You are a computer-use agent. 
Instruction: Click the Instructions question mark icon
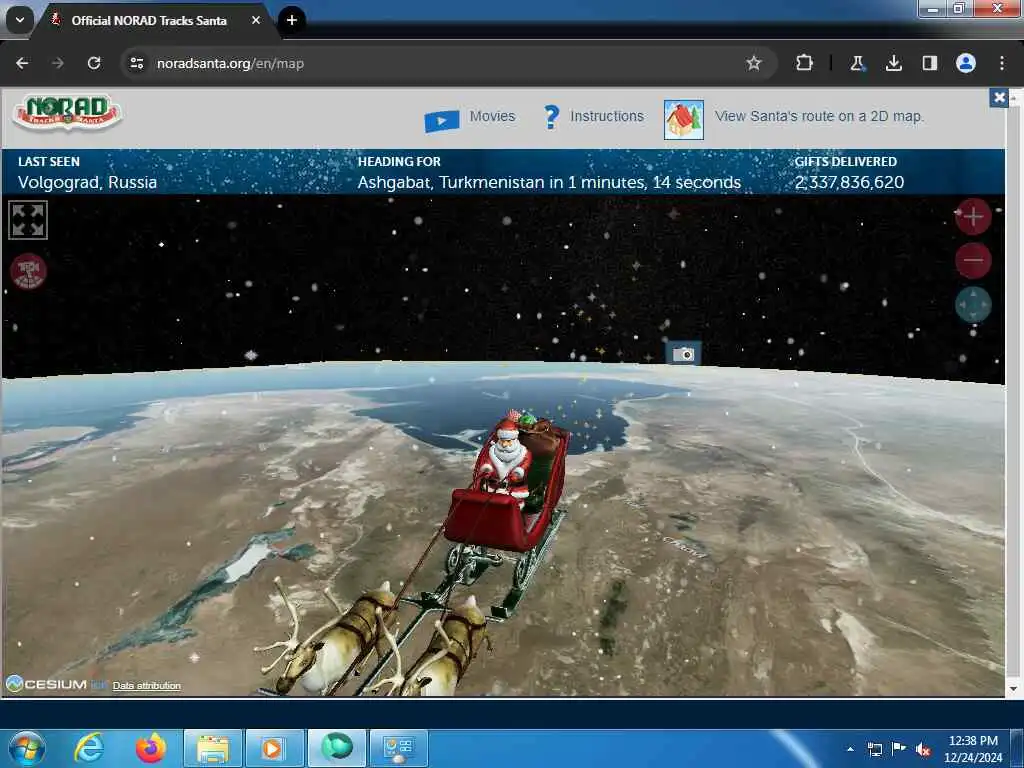[551, 117]
